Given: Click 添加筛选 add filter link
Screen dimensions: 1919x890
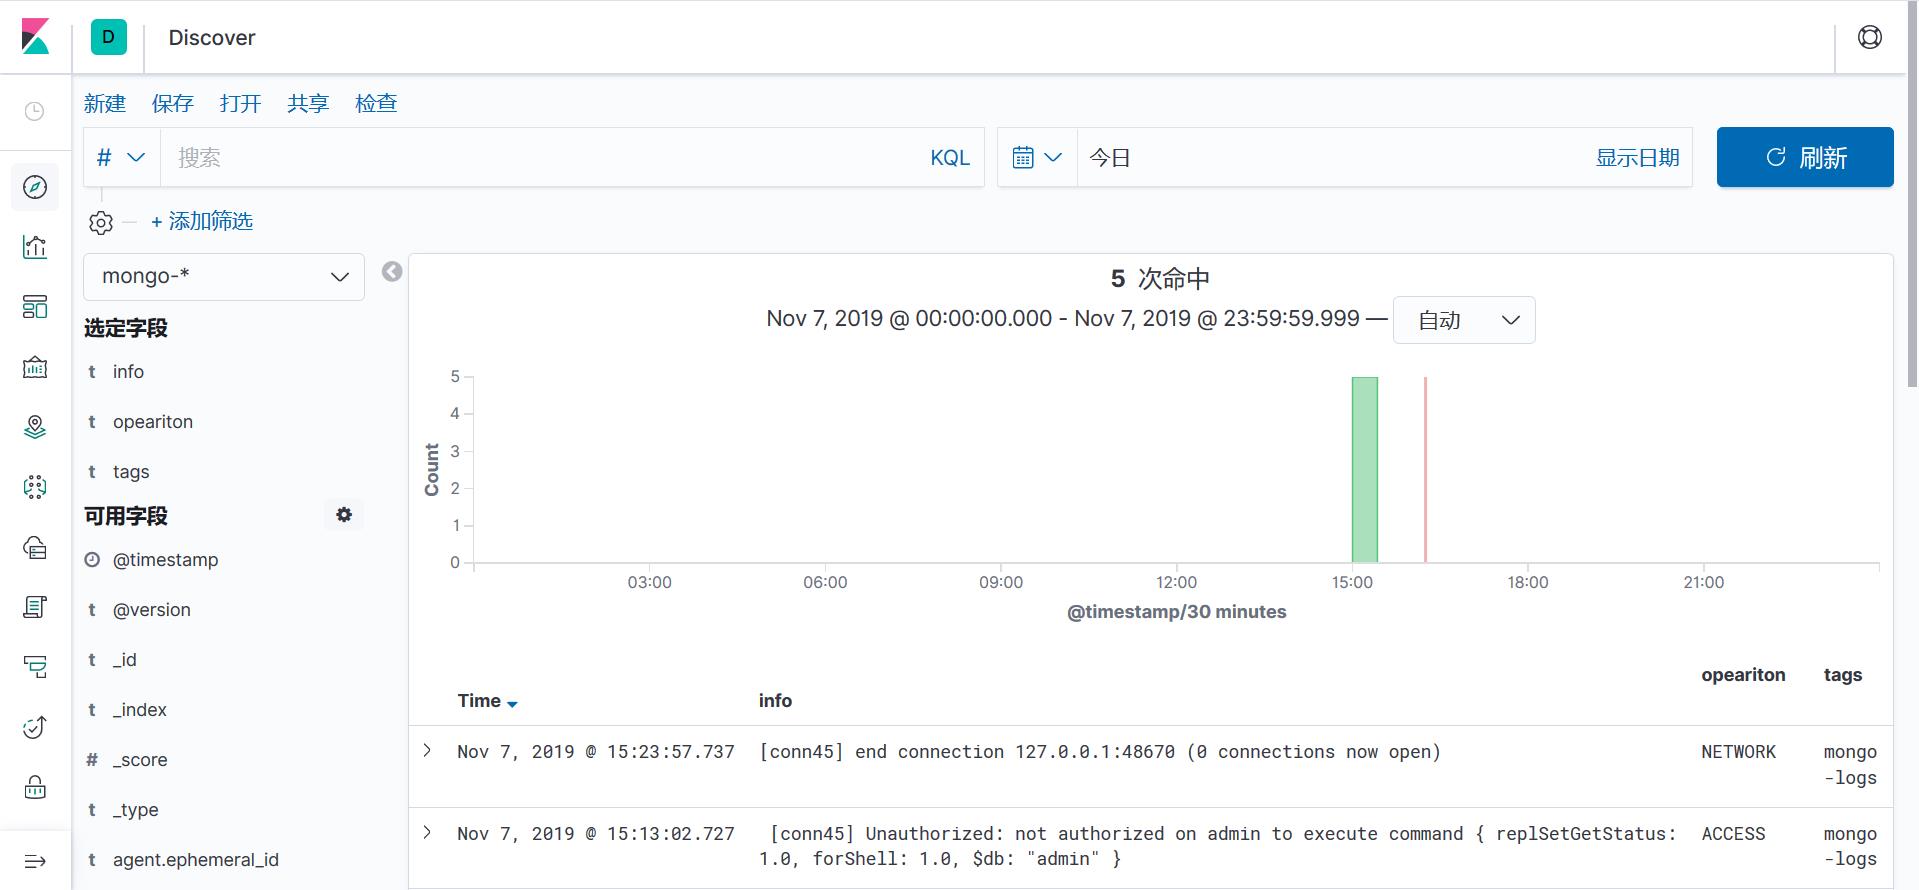Looking at the screenshot, I should tap(202, 221).
